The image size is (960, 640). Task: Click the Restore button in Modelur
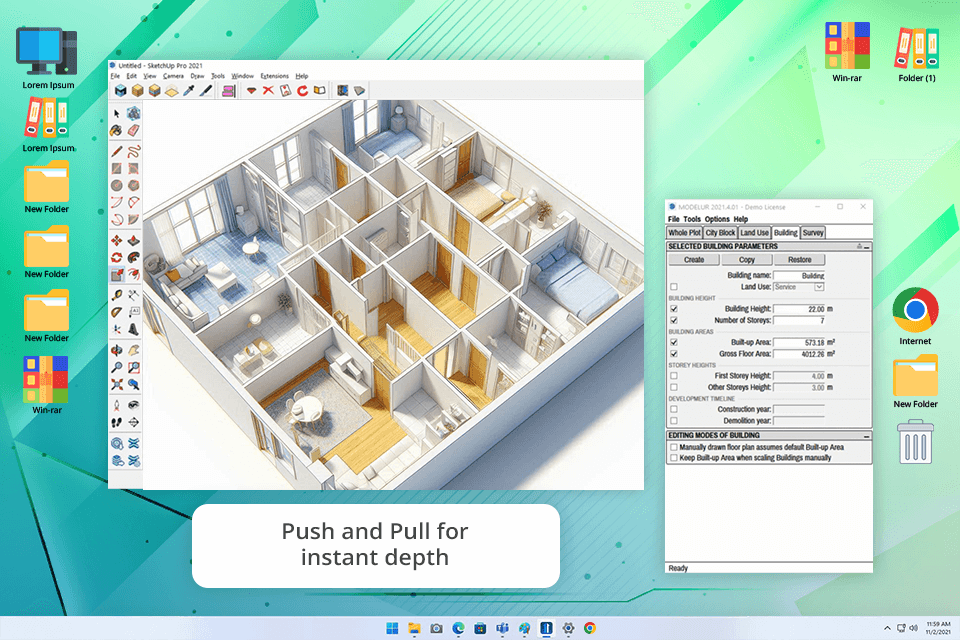click(x=800, y=260)
